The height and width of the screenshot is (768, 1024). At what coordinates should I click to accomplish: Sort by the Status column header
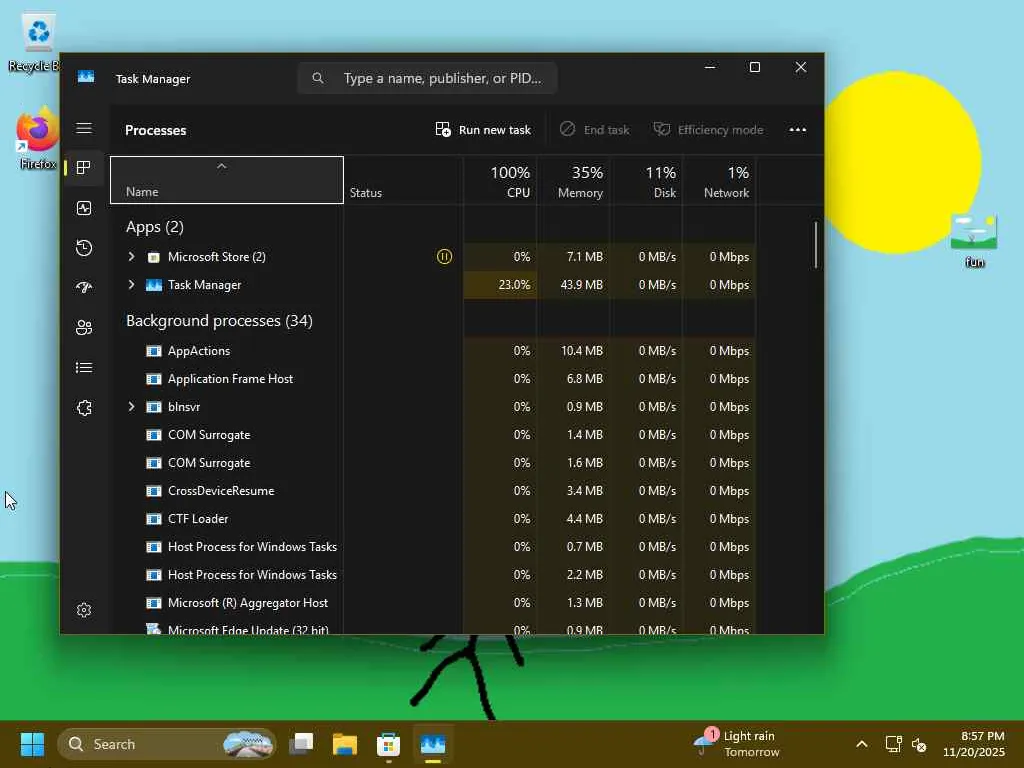pyautogui.click(x=404, y=181)
